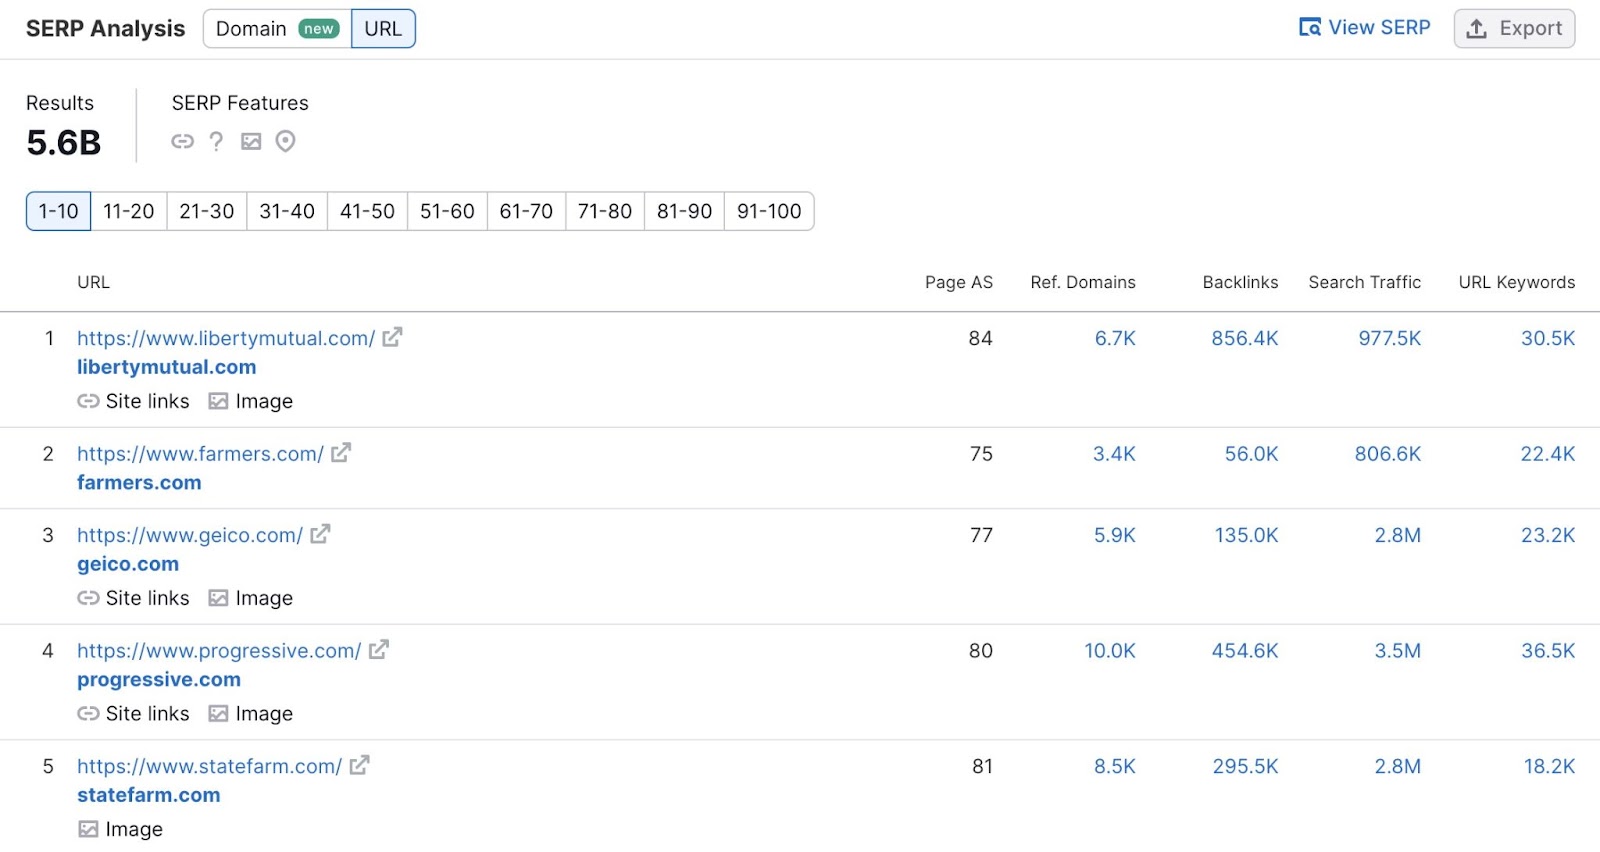
Task: Show results page 61-70
Action: pyautogui.click(x=526, y=211)
